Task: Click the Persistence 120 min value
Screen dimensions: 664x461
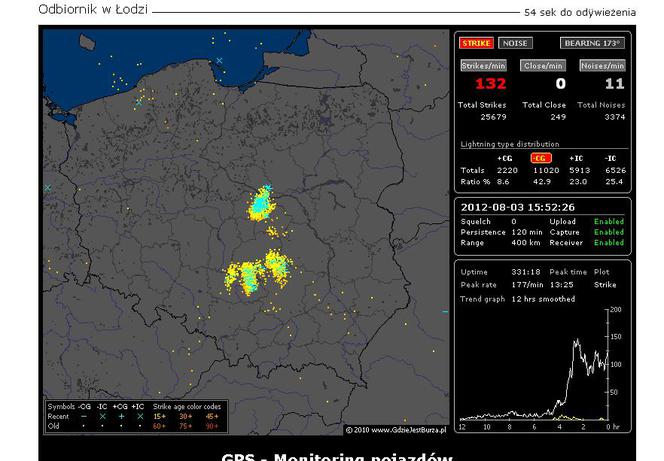Action: tap(527, 232)
